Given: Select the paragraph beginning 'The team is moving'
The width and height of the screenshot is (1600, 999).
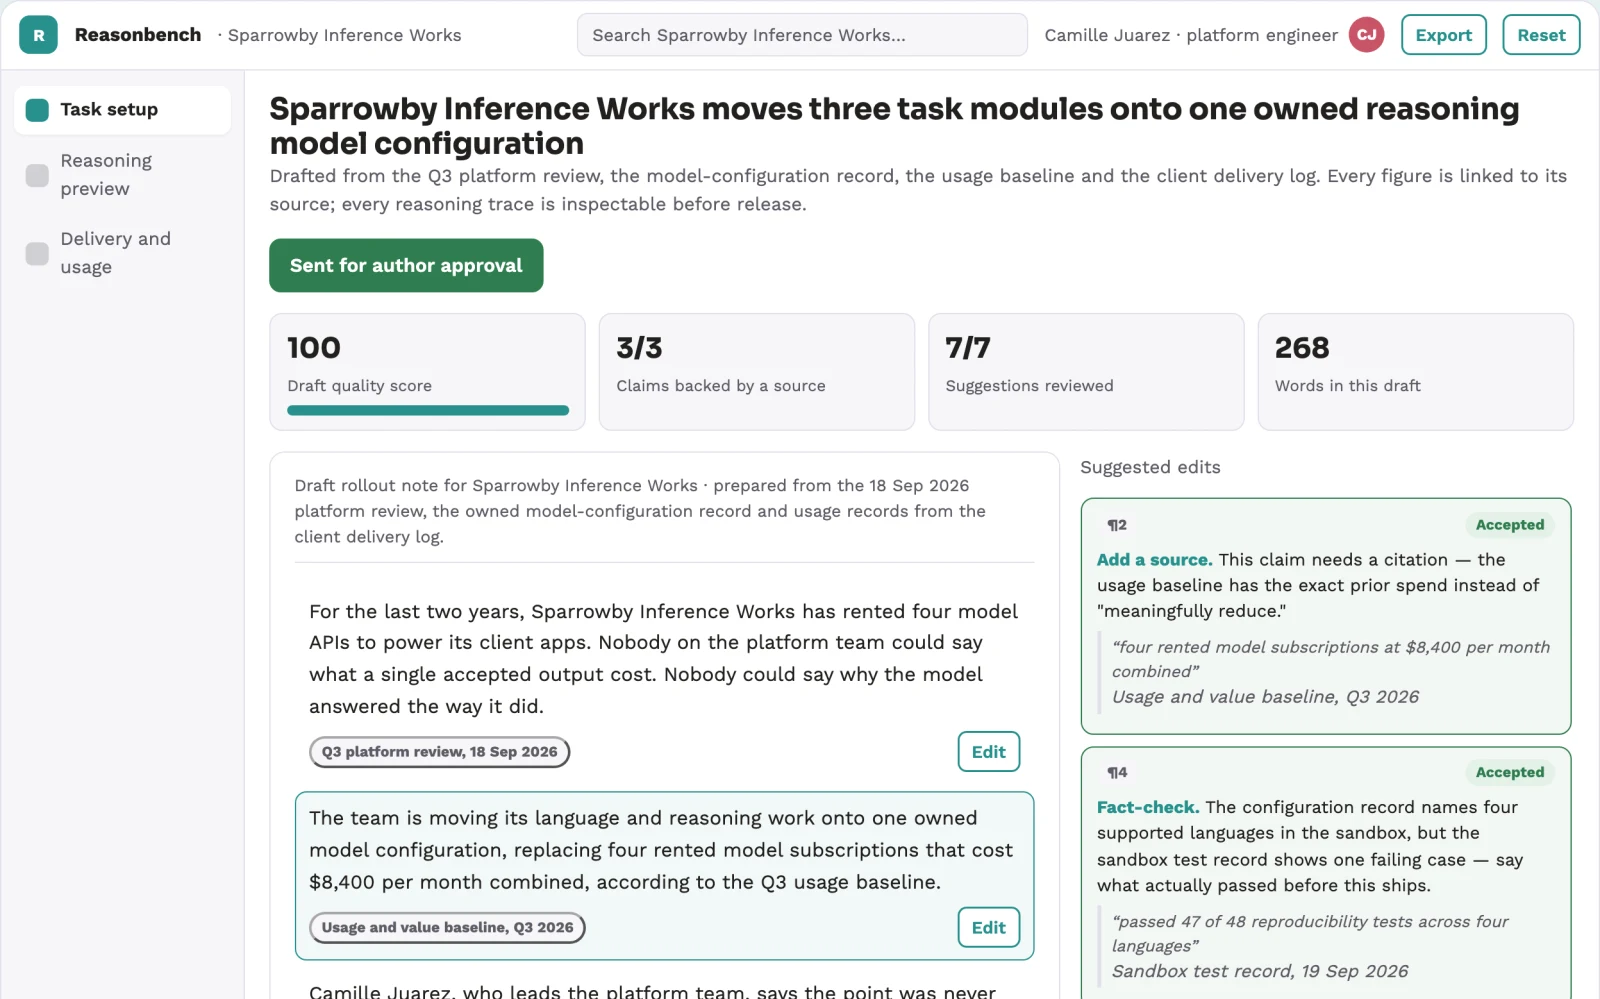Looking at the screenshot, I should click(x=664, y=876).
